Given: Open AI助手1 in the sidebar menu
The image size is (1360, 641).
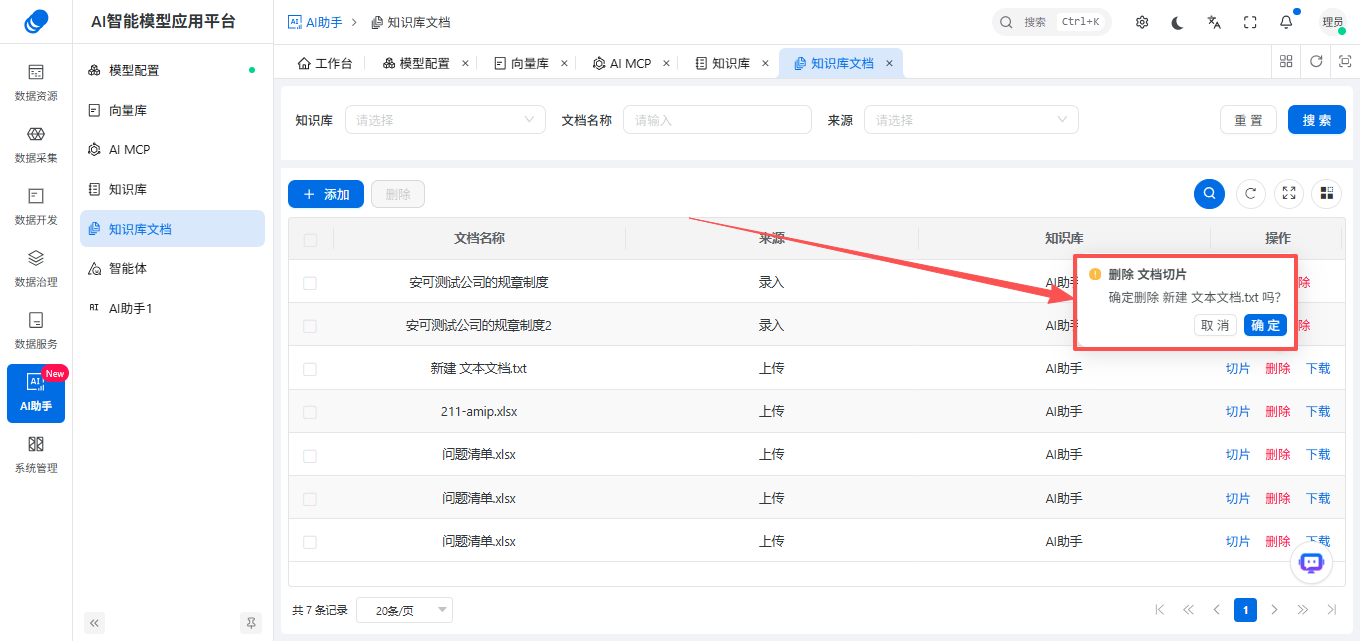Looking at the screenshot, I should (x=172, y=308).
